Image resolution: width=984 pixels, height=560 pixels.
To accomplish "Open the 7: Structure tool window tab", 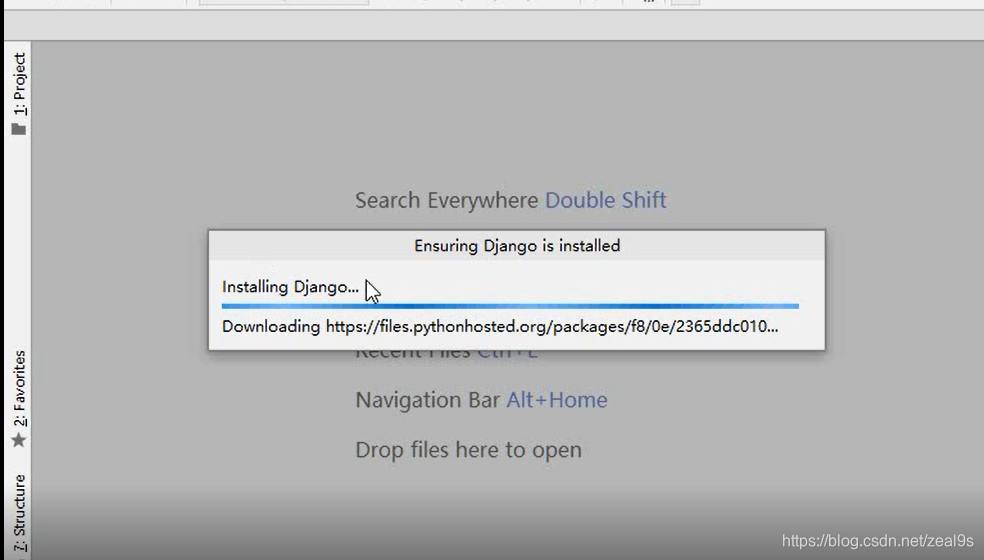I will pyautogui.click(x=19, y=514).
